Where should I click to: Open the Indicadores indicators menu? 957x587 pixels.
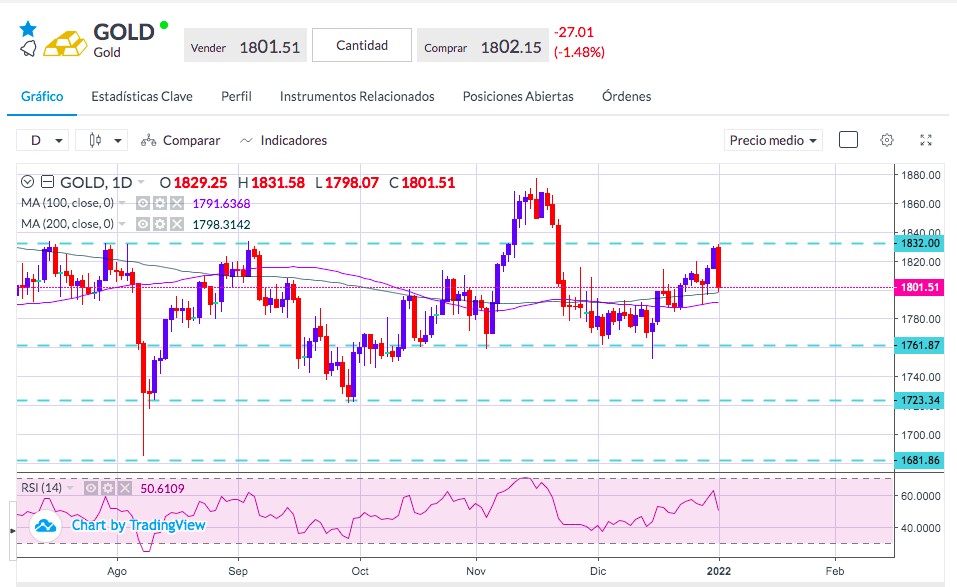click(283, 140)
